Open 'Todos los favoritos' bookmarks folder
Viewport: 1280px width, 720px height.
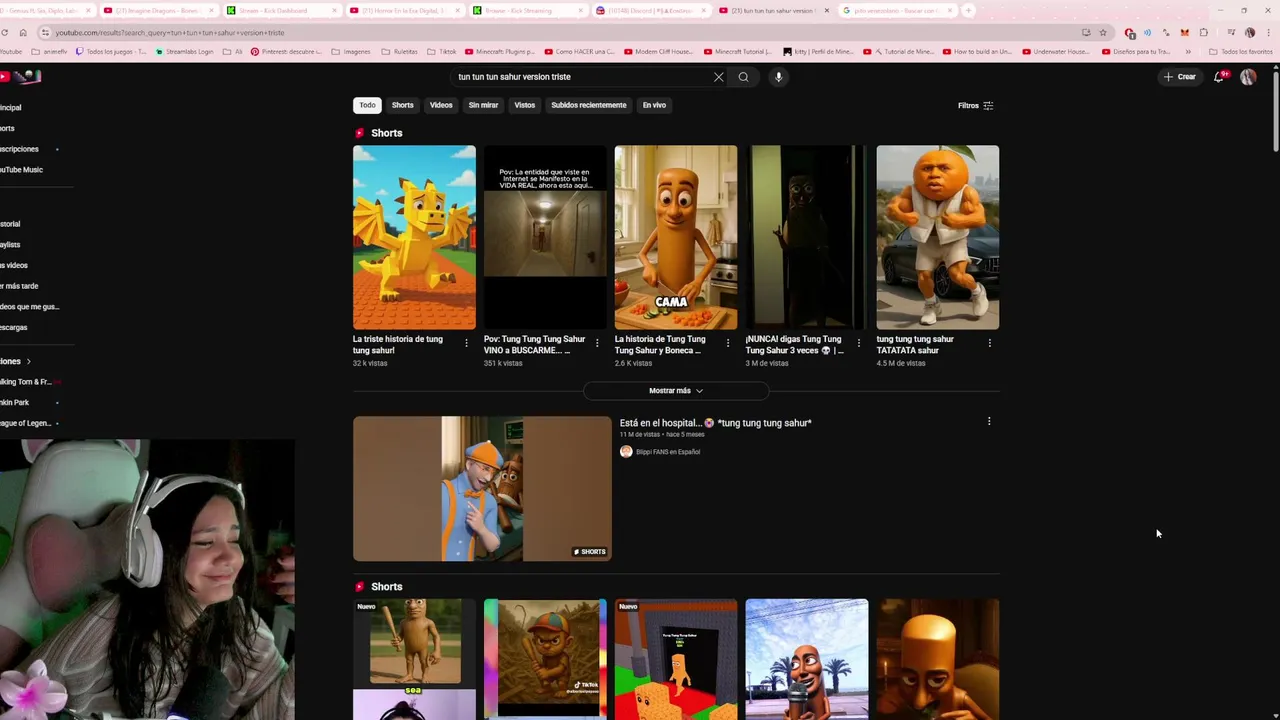point(1241,51)
